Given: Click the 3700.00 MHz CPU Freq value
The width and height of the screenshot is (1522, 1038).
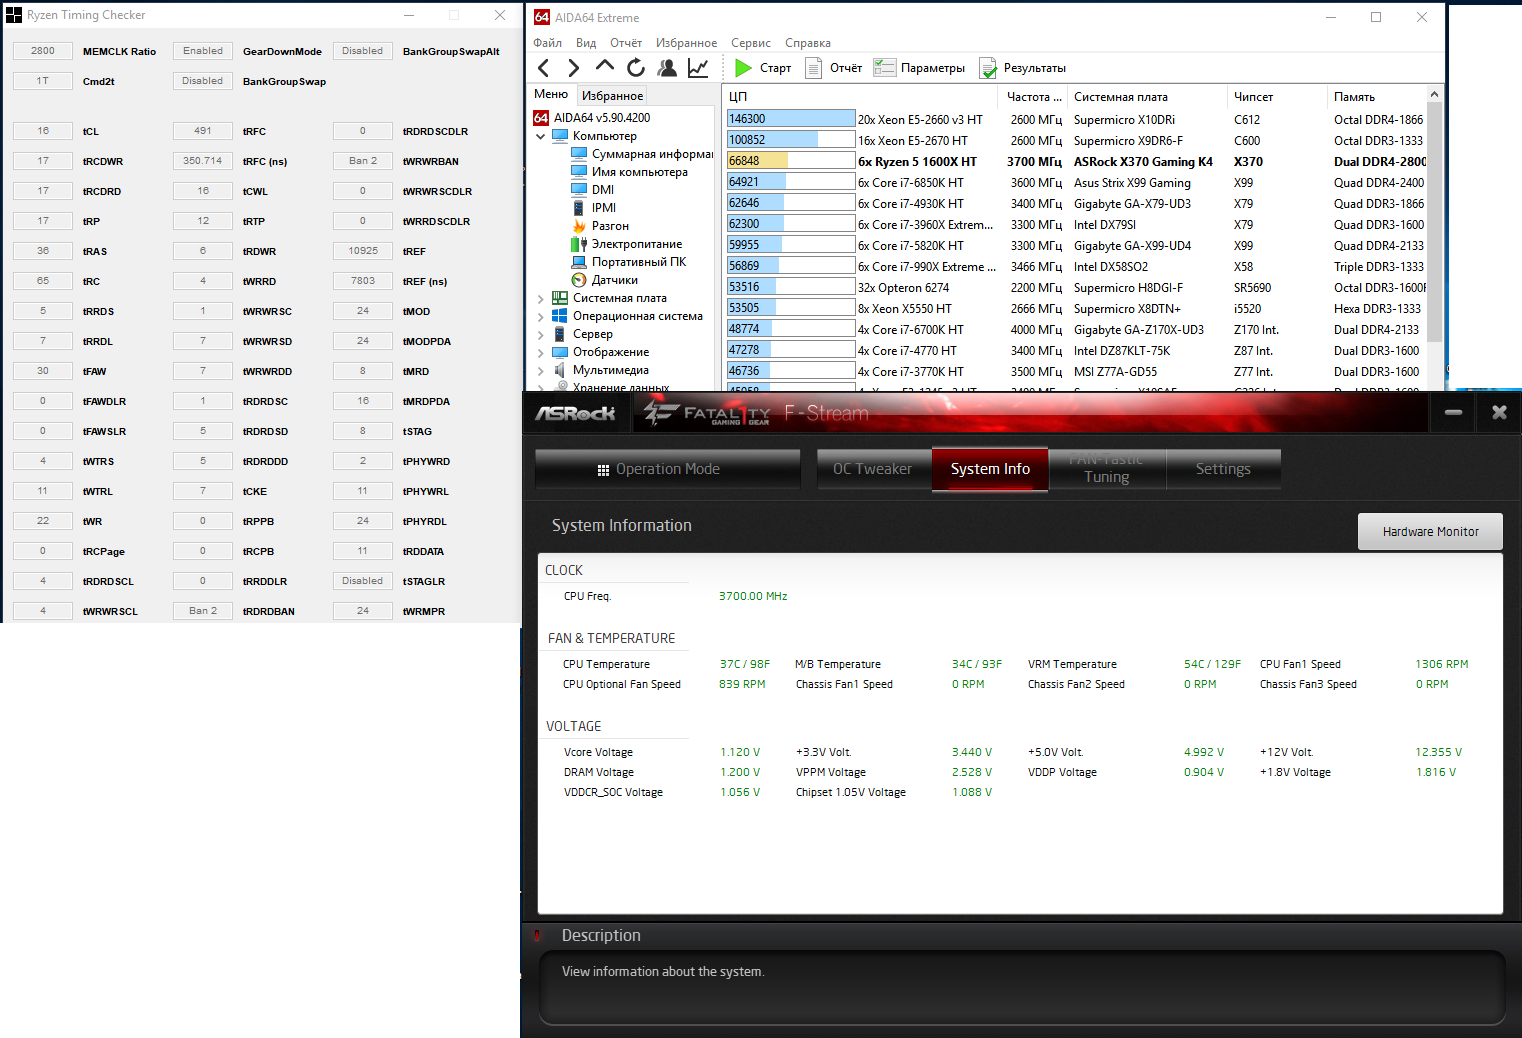Looking at the screenshot, I should pyautogui.click(x=753, y=596).
